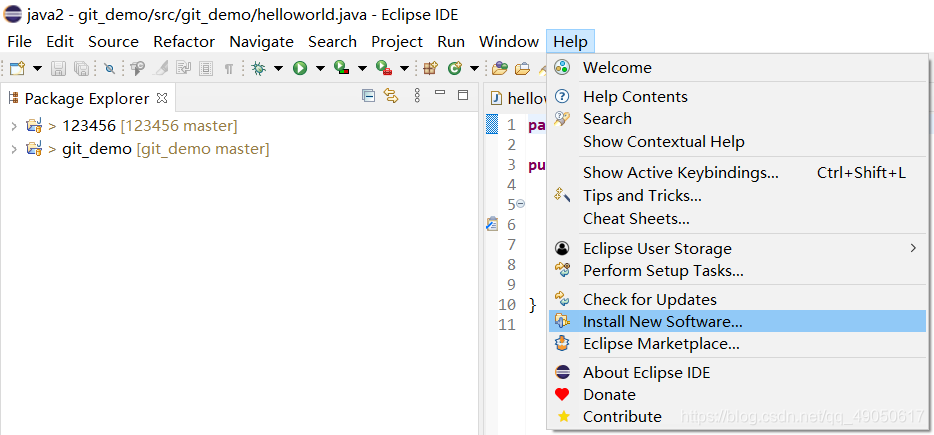Image resolution: width=934 pixels, height=435 pixels.
Task: Click the Open Task folder icon
Action: [522, 69]
